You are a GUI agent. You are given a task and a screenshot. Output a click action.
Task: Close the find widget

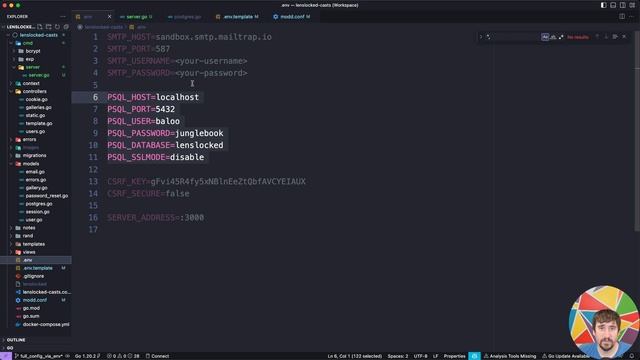coord(624,37)
